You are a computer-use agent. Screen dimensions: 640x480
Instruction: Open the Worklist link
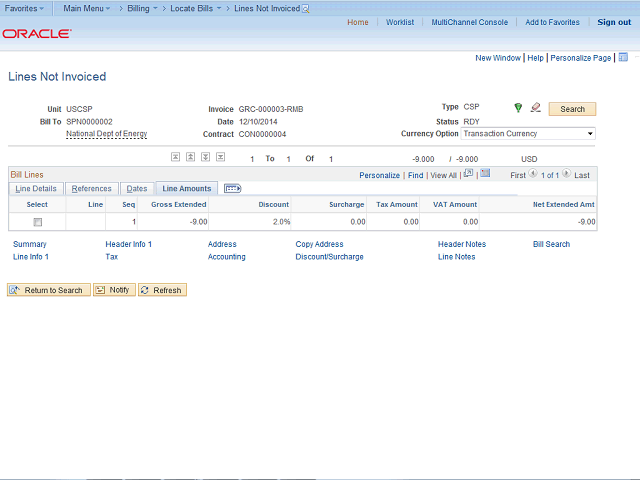pyautogui.click(x=400, y=22)
